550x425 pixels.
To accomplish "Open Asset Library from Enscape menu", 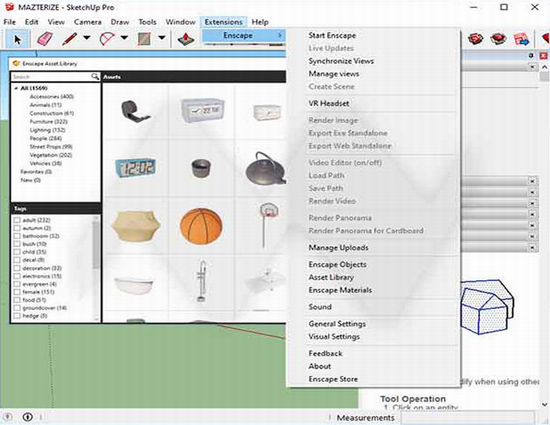I will click(331, 277).
